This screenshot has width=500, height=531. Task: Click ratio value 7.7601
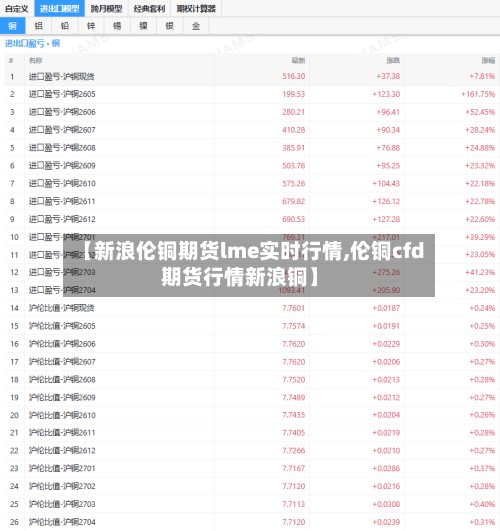[294, 308]
